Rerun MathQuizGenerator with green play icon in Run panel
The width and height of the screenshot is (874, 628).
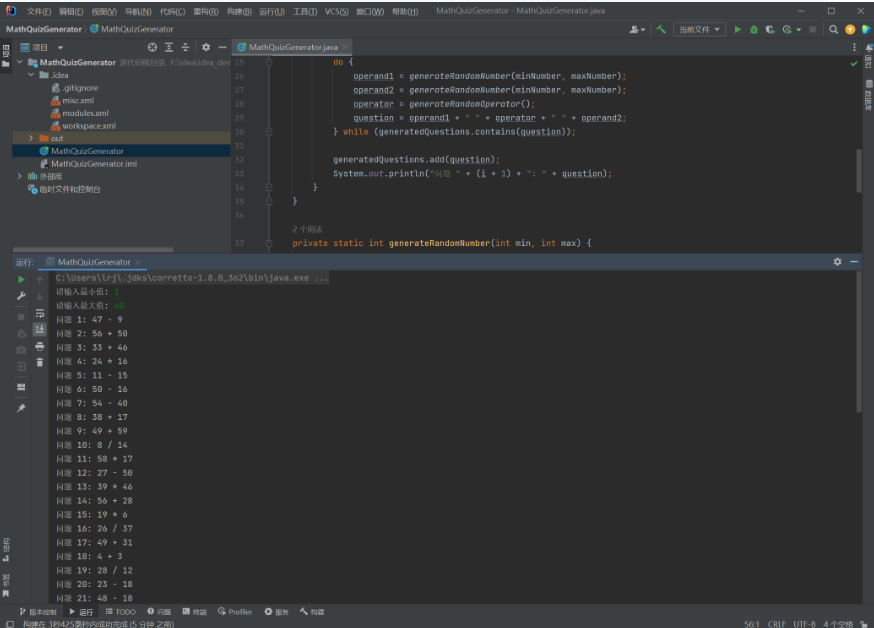tap(21, 279)
